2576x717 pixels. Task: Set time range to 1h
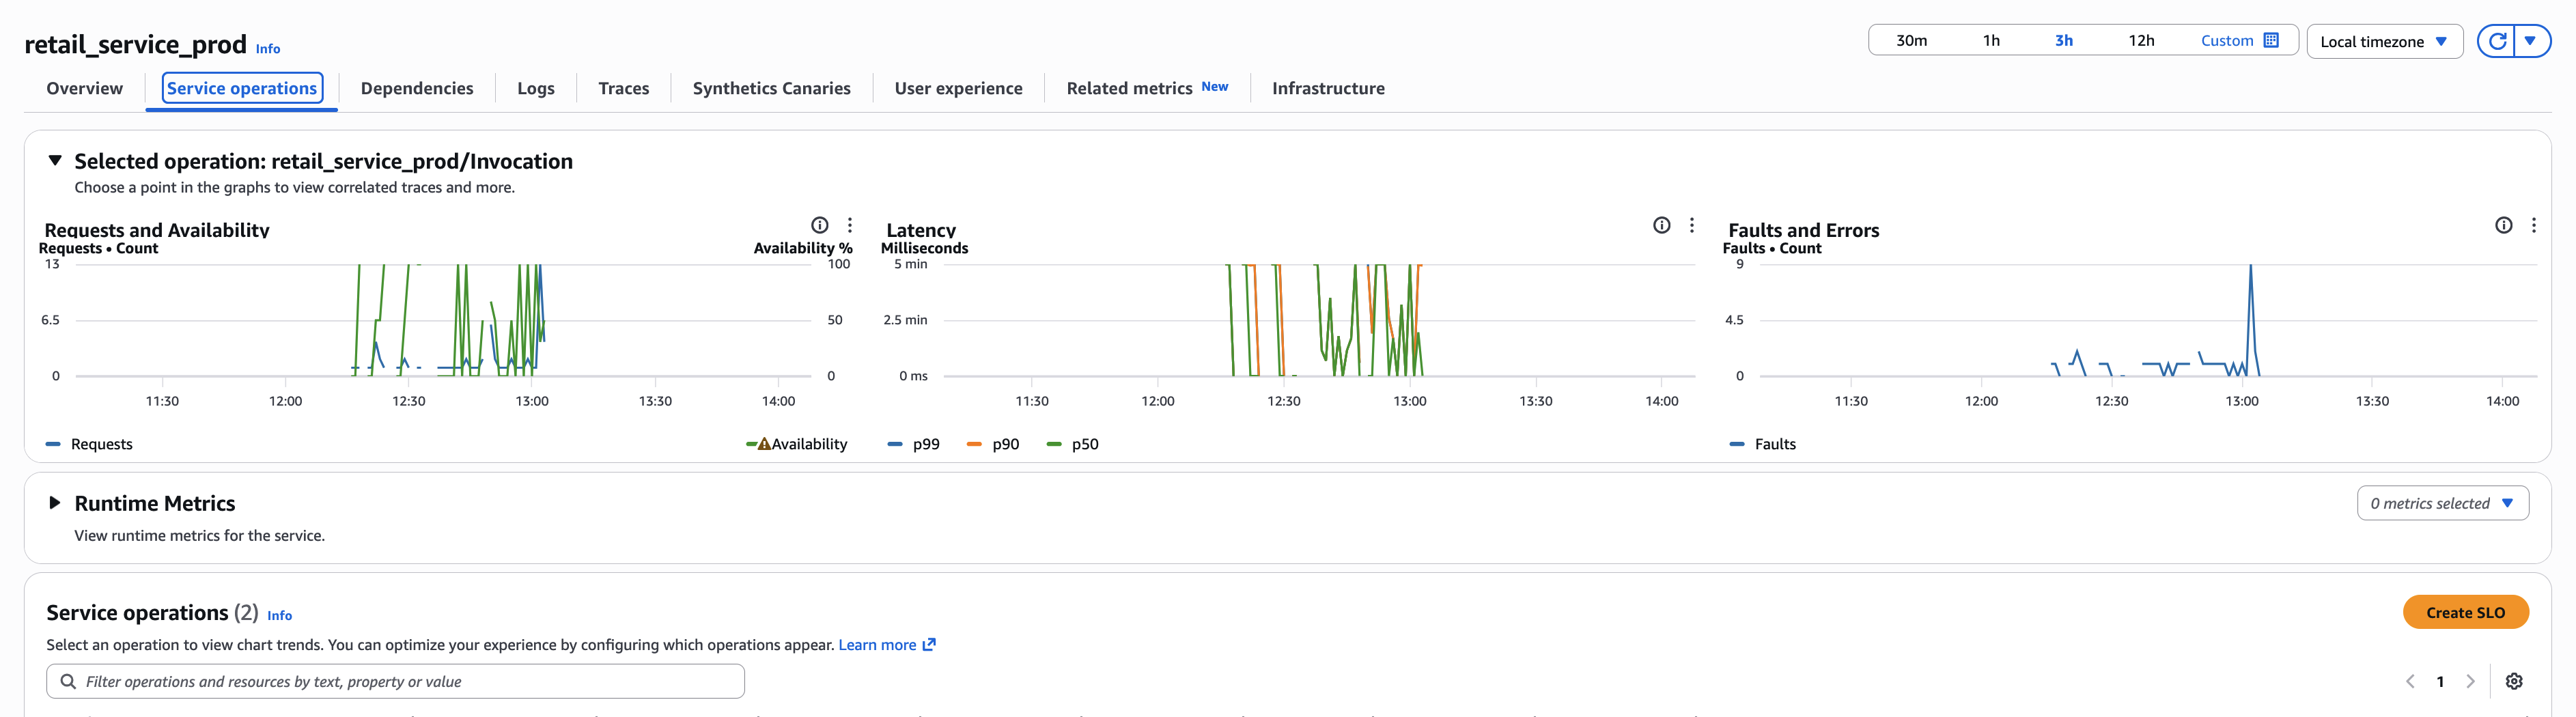tap(1991, 40)
